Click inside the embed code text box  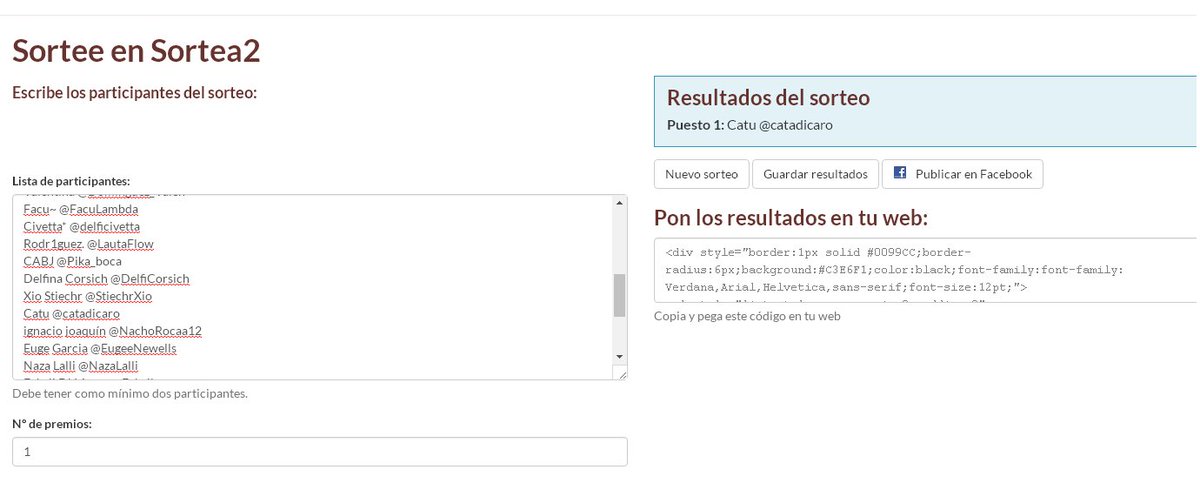[x=925, y=270]
